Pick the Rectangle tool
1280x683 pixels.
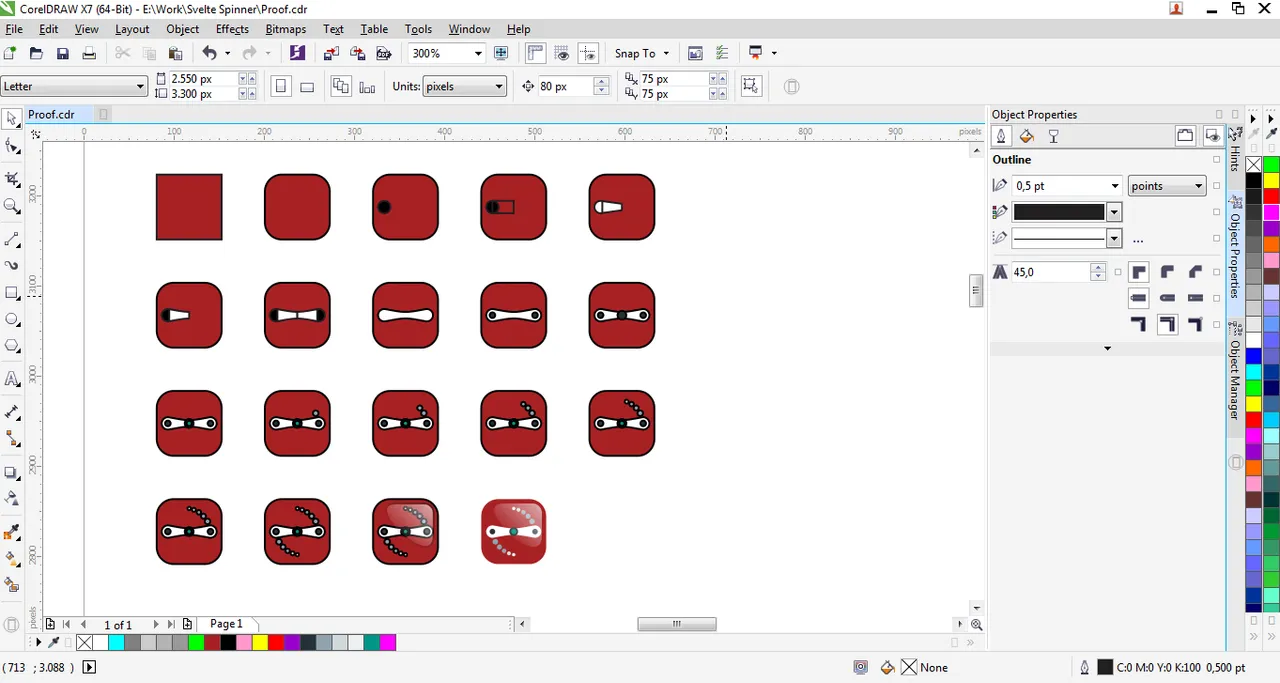pos(12,293)
